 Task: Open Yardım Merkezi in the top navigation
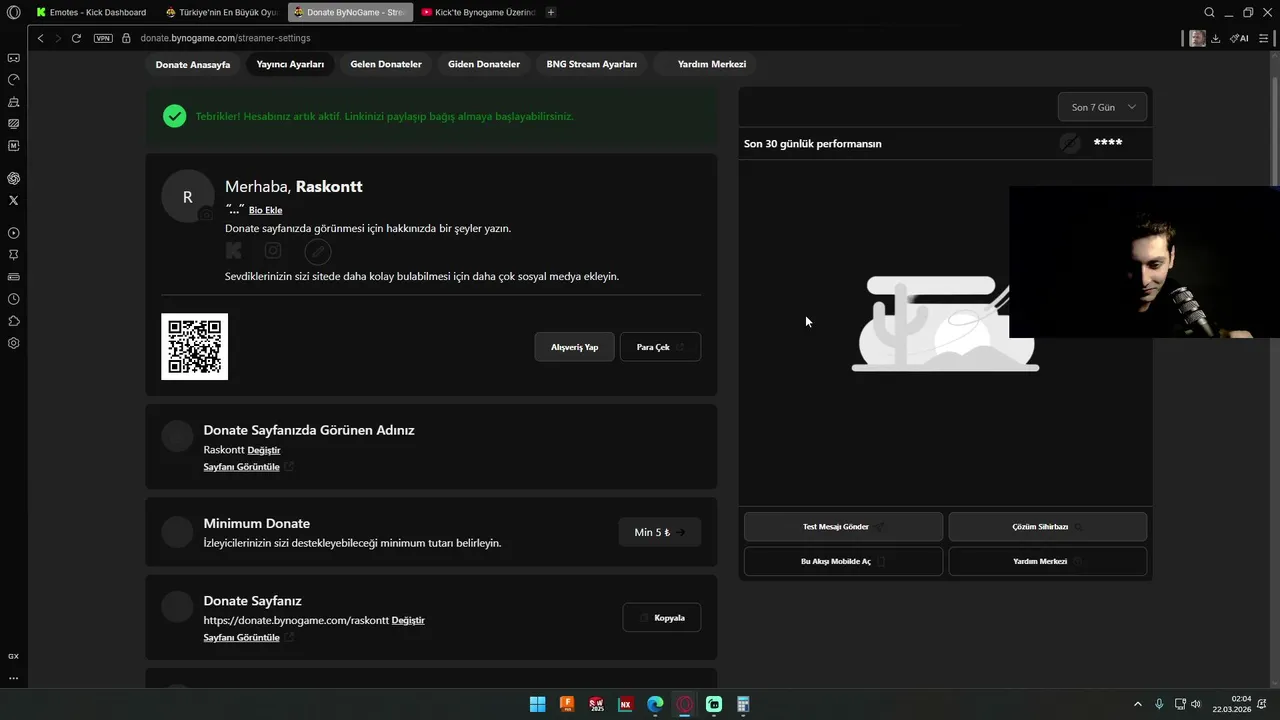tap(705, 64)
